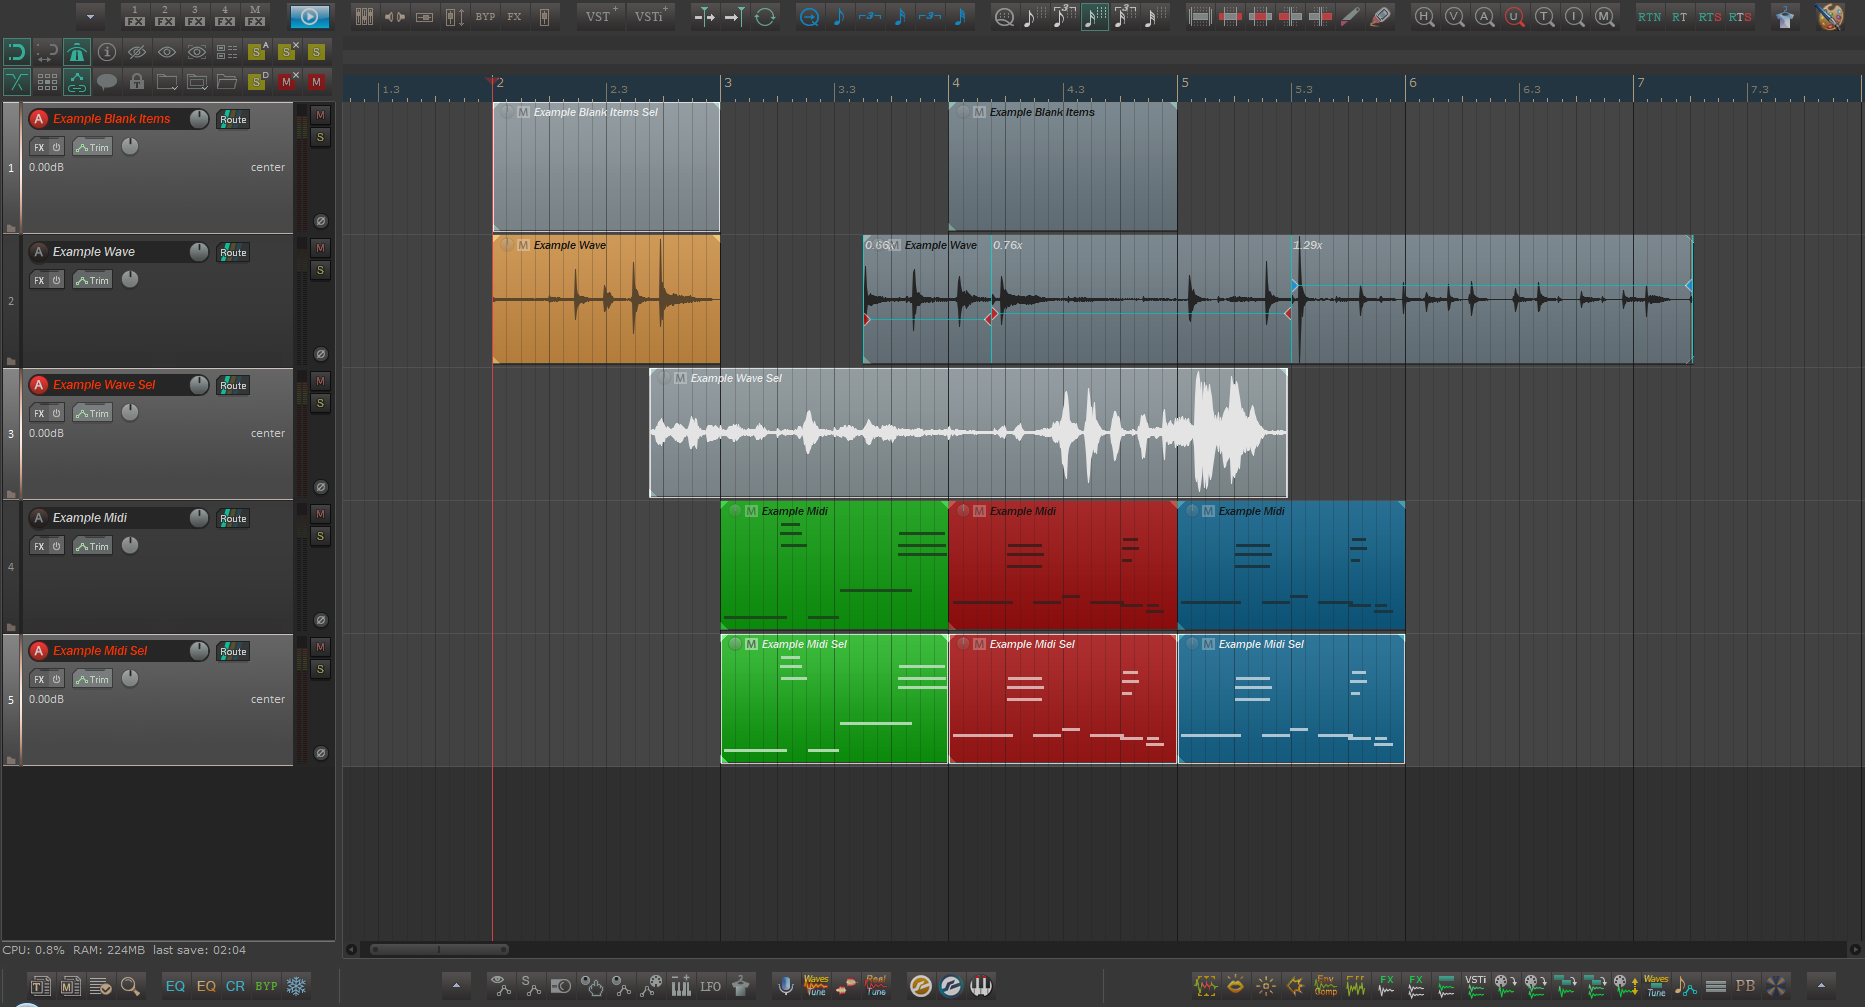Click the BYP item in top toolbar
Screen dimensions: 1865x1007
tap(485, 17)
